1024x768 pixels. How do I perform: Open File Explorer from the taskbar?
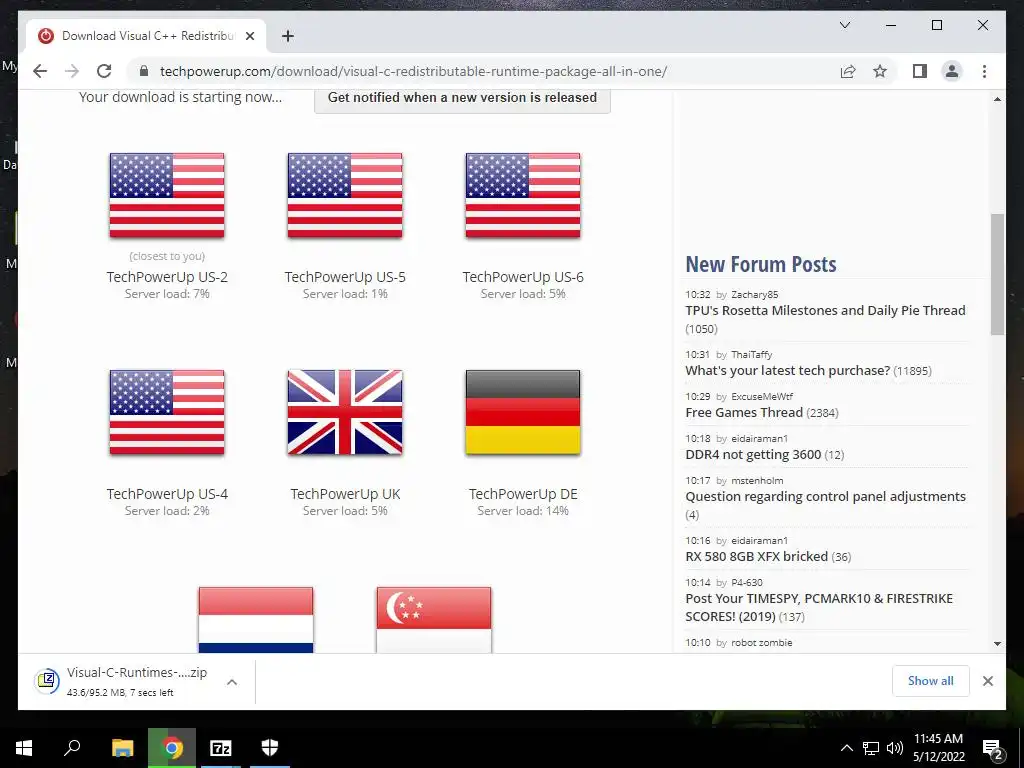pyautogui.click(x=122, y=748)
